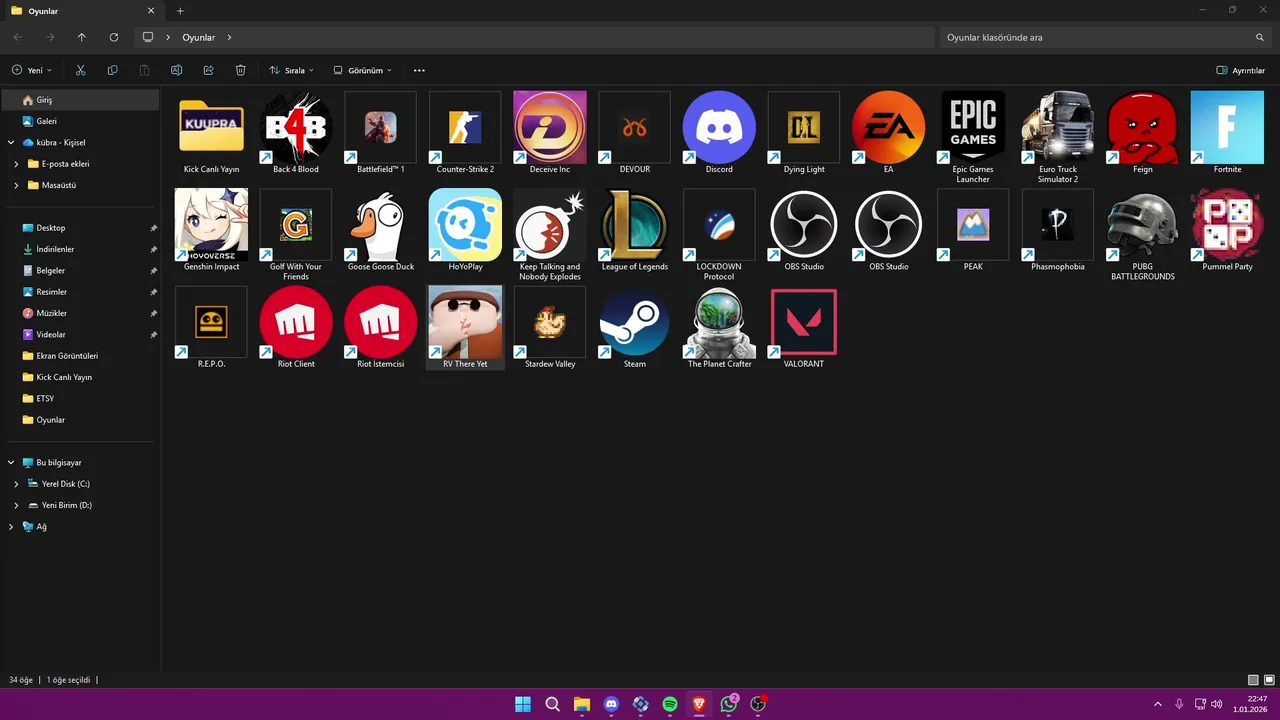Viewport: 1280px width, 720px height.
Task: Click the Cut toolbar icon
Action: pyautogui.click(x=80, y=70)
